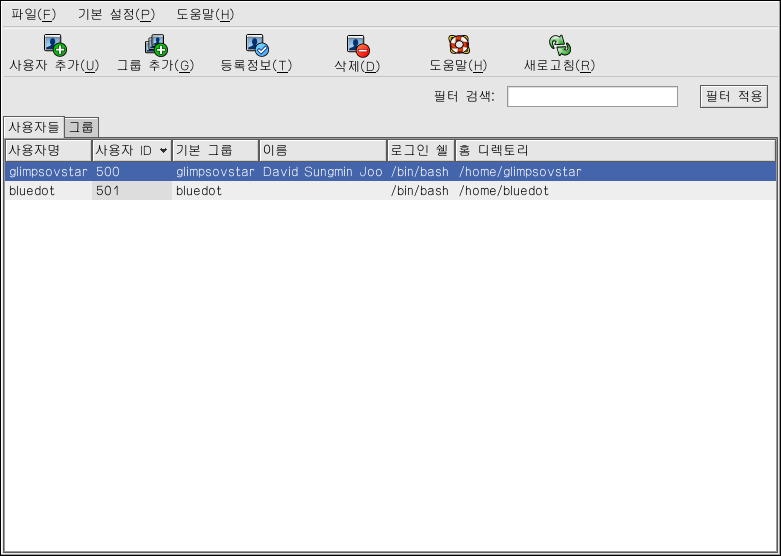
Task: Click the 기본 그룹 column header
Action: (x=214, y=150)
